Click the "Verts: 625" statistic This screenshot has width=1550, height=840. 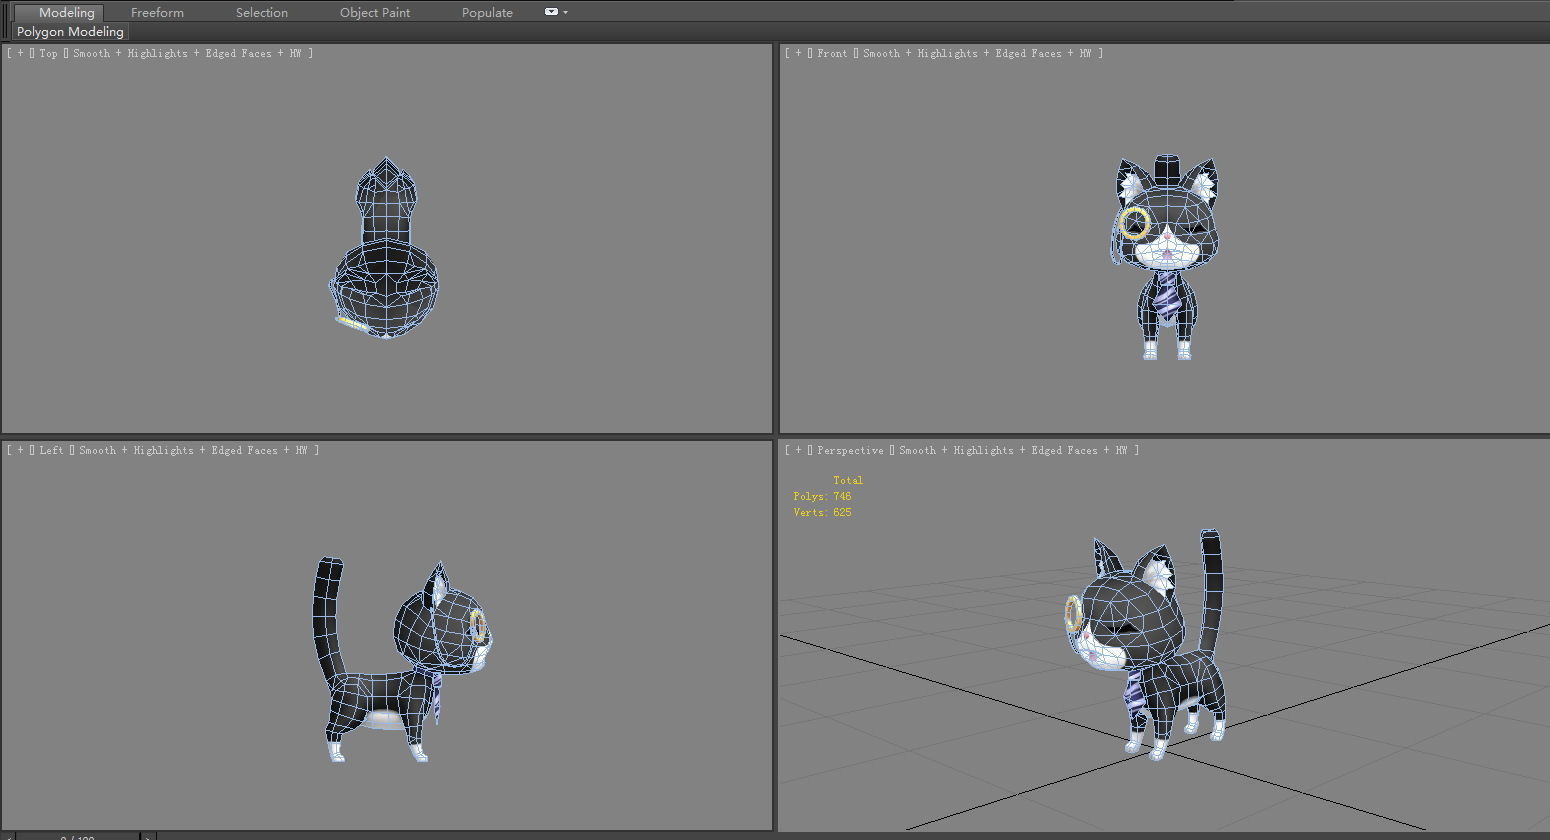(x=822, y=512)
